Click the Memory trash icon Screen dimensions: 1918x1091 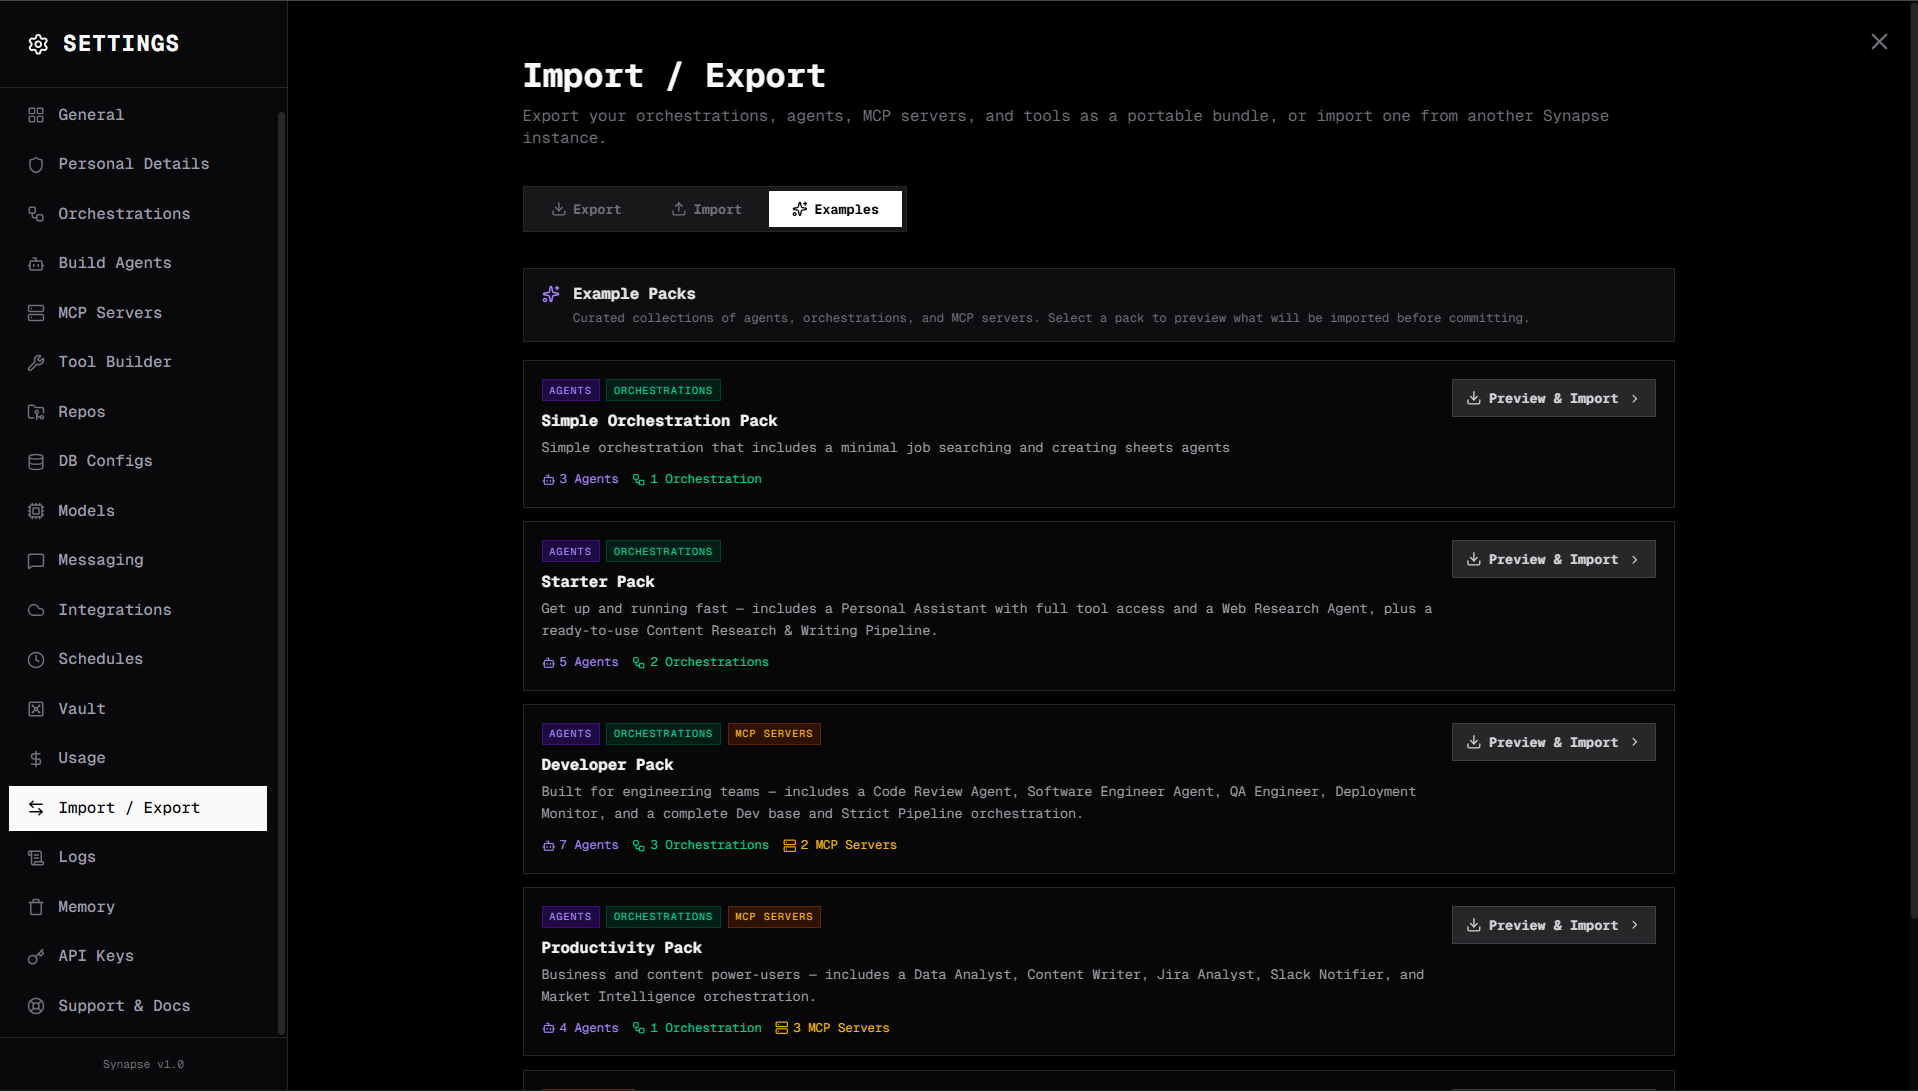pos(36,907)
